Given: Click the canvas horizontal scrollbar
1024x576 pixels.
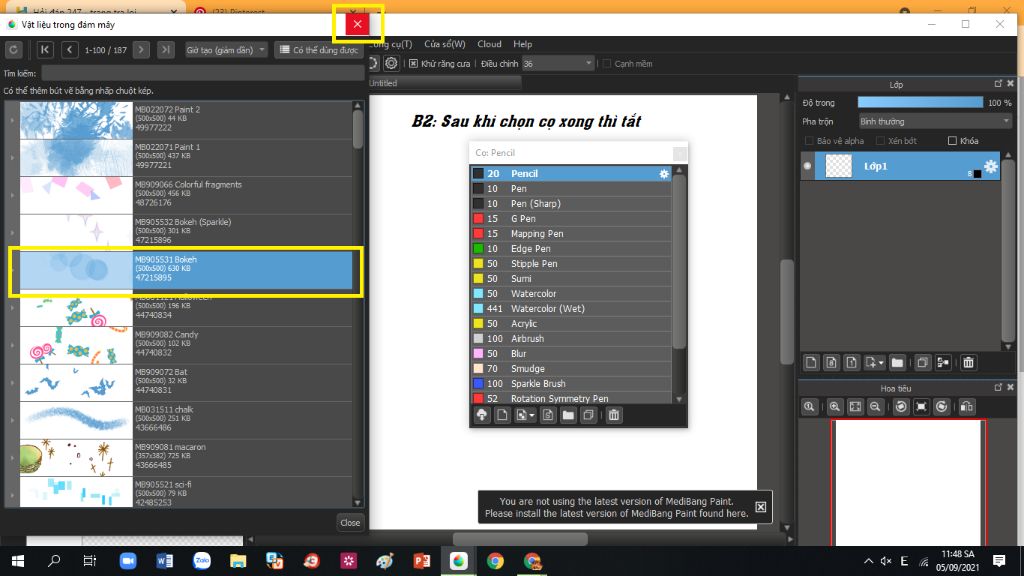Looking at the screenshot, I should point(520,539).
